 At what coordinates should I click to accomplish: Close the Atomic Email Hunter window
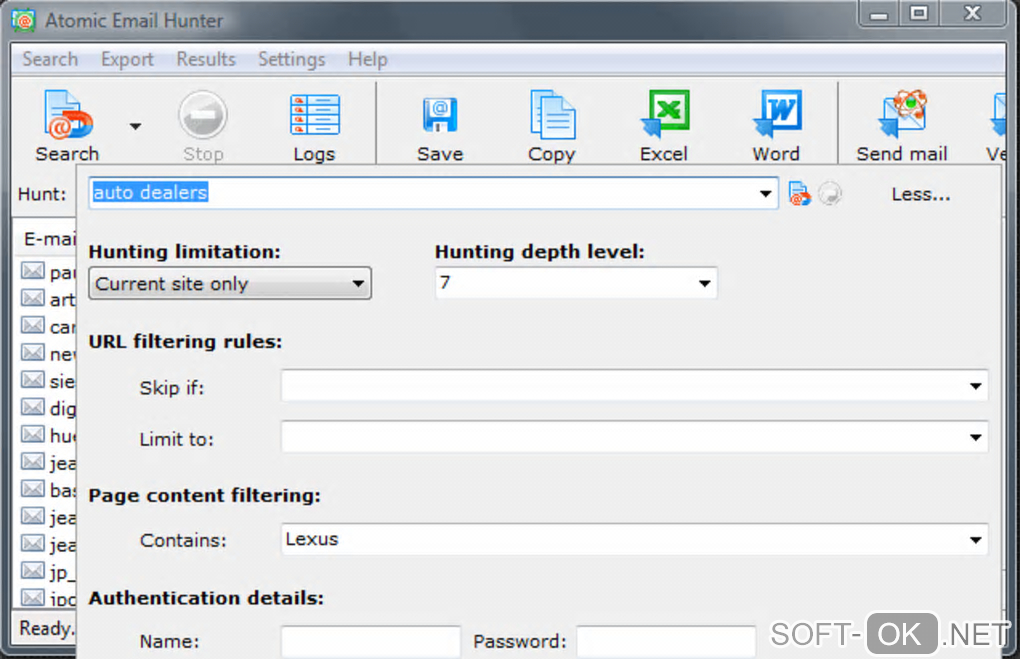(973, 14)
